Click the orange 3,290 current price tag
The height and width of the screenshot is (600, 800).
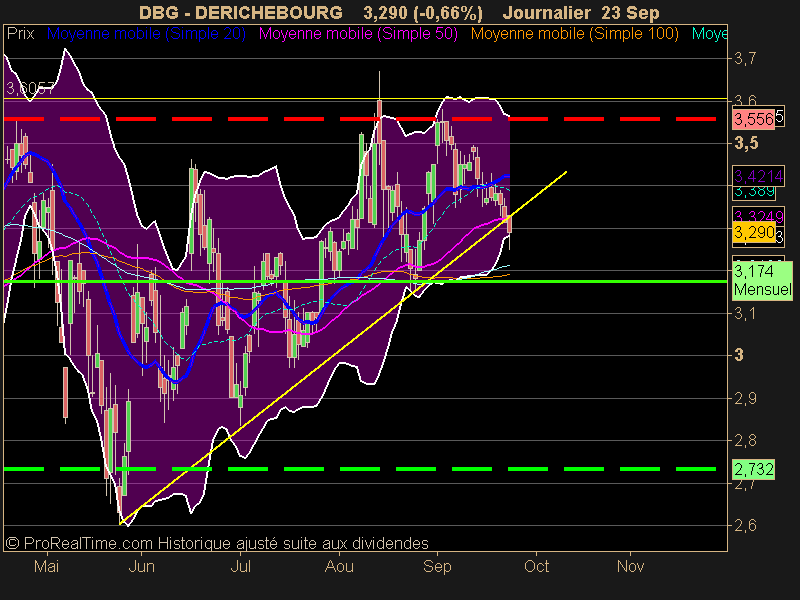point(754,233)
